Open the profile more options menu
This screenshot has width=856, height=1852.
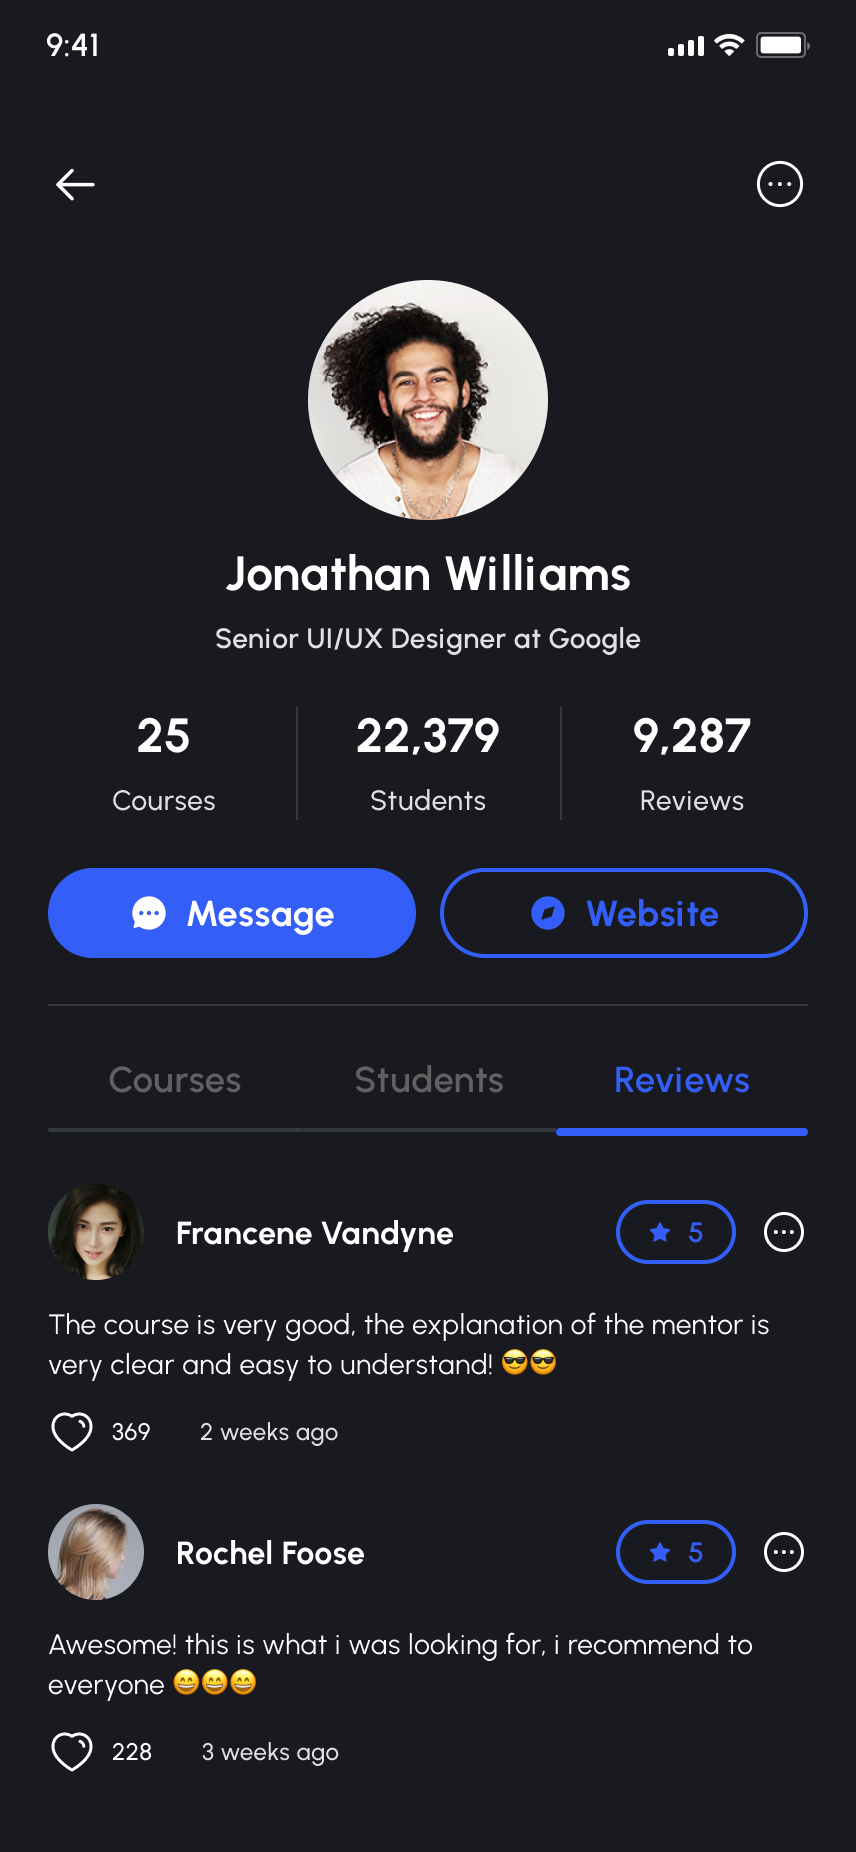(x=780, y=184)
